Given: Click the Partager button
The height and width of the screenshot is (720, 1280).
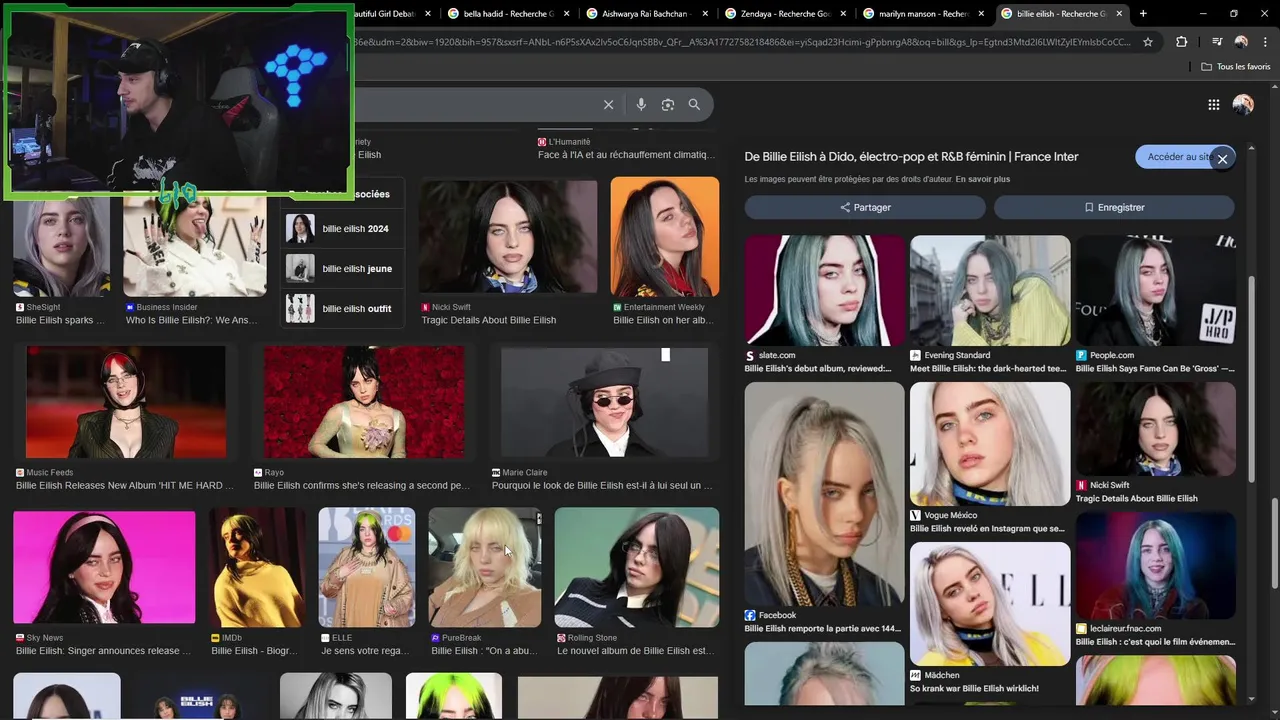Looking at the screenshot, I should tap(865, 207).
